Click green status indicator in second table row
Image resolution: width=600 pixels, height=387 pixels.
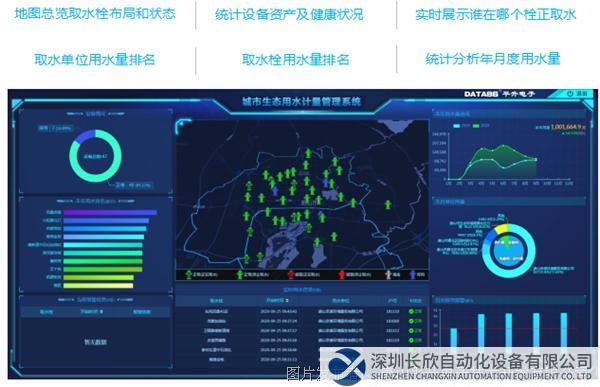[x=411, y=321]
